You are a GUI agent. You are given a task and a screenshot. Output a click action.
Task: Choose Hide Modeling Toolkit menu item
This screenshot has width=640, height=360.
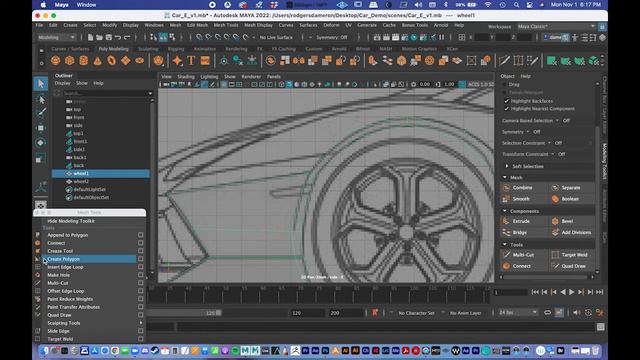point(71,221)
